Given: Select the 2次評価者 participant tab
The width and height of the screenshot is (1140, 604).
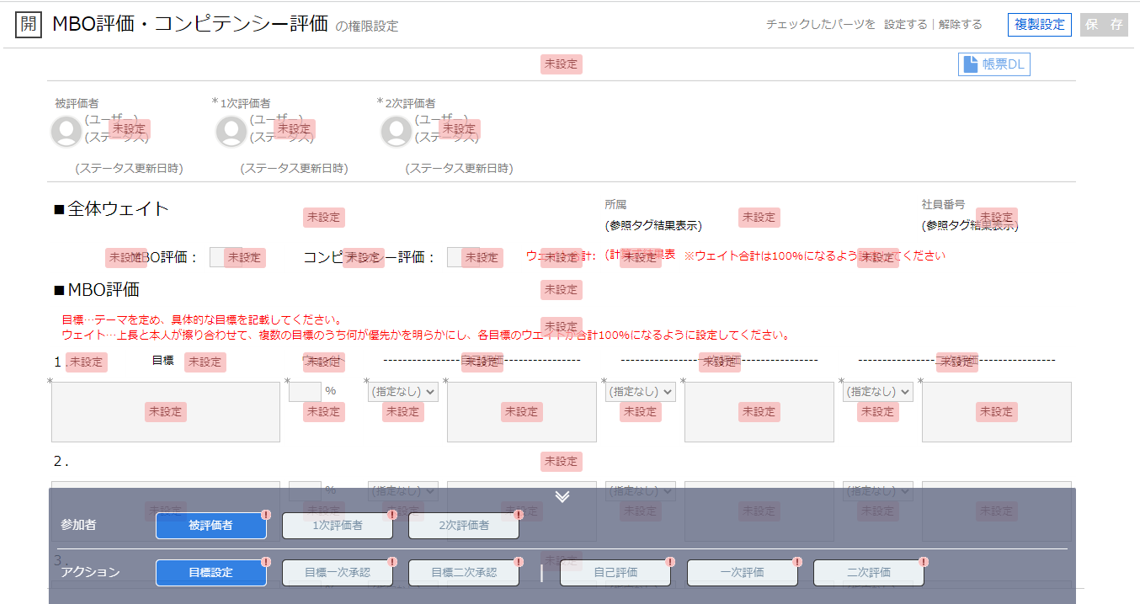Looking at the screenshot, I should 463,526.
